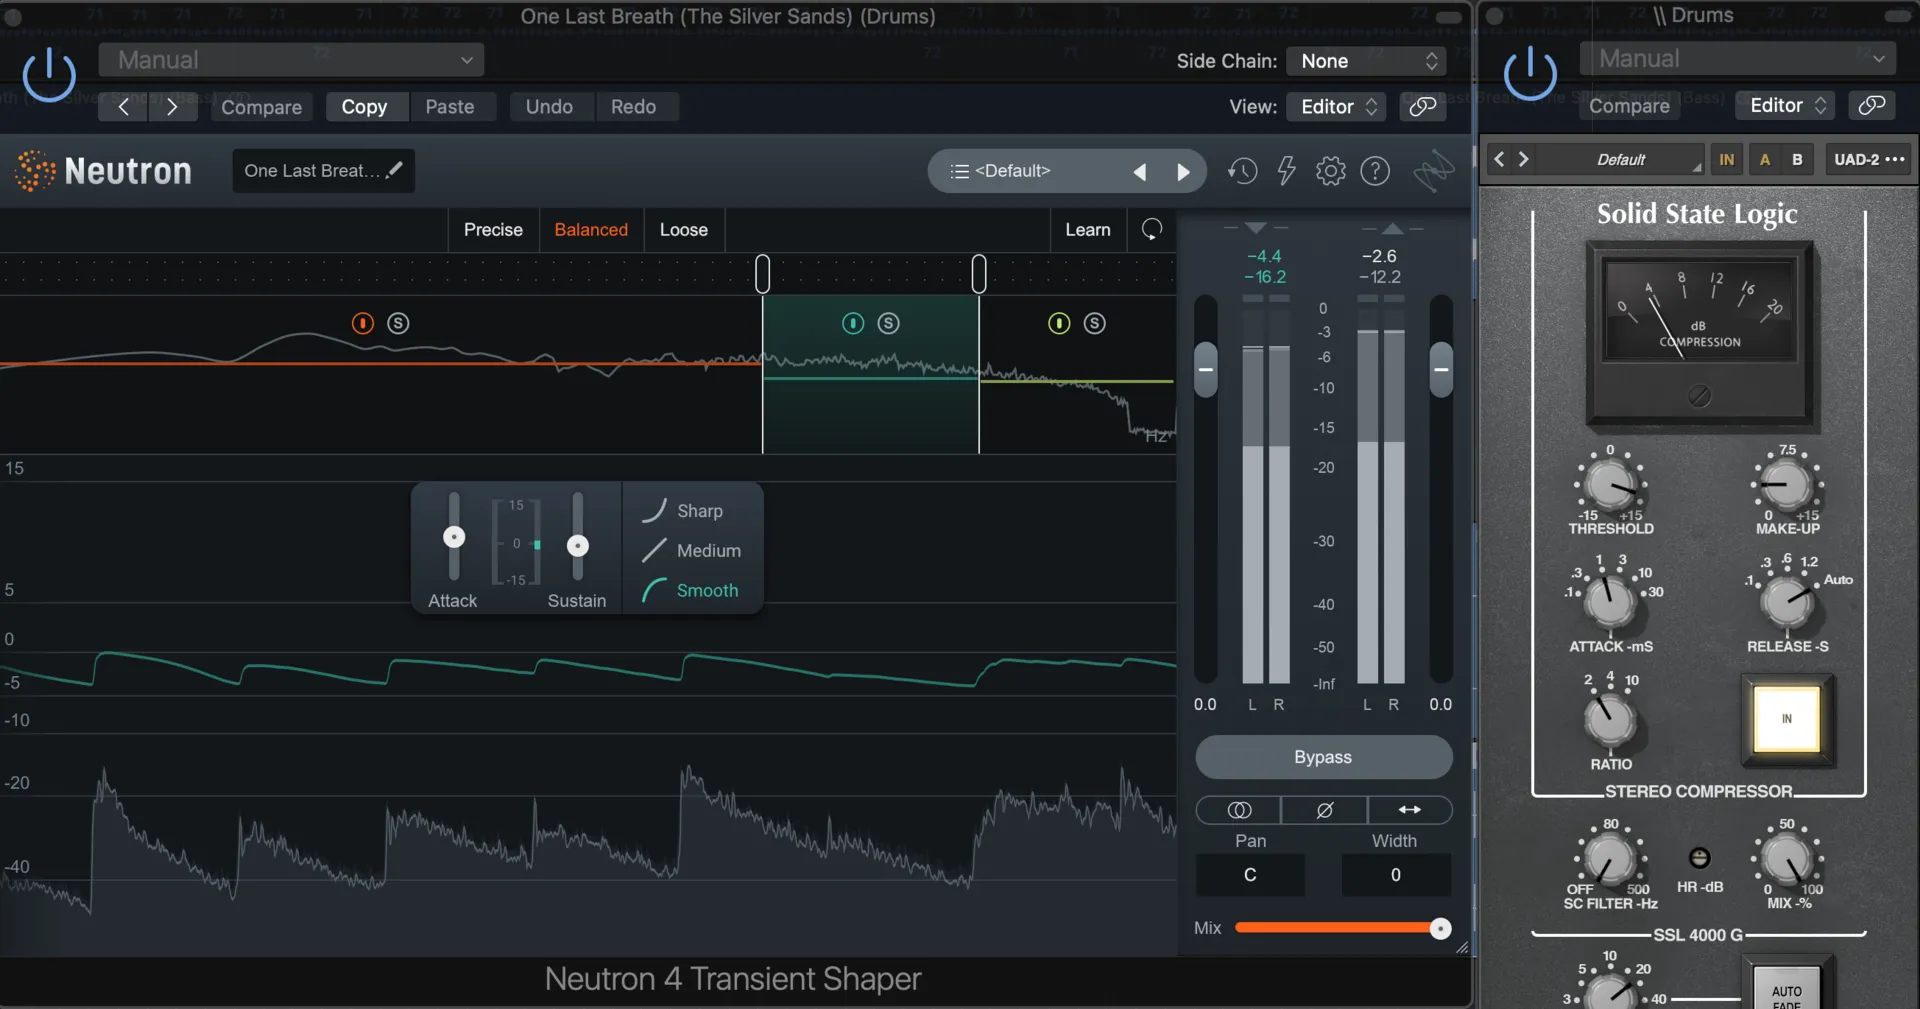Go to previous Neutron preset arrow
This screenshot has height=1009, width=1920.
(x=1139, y=171)
